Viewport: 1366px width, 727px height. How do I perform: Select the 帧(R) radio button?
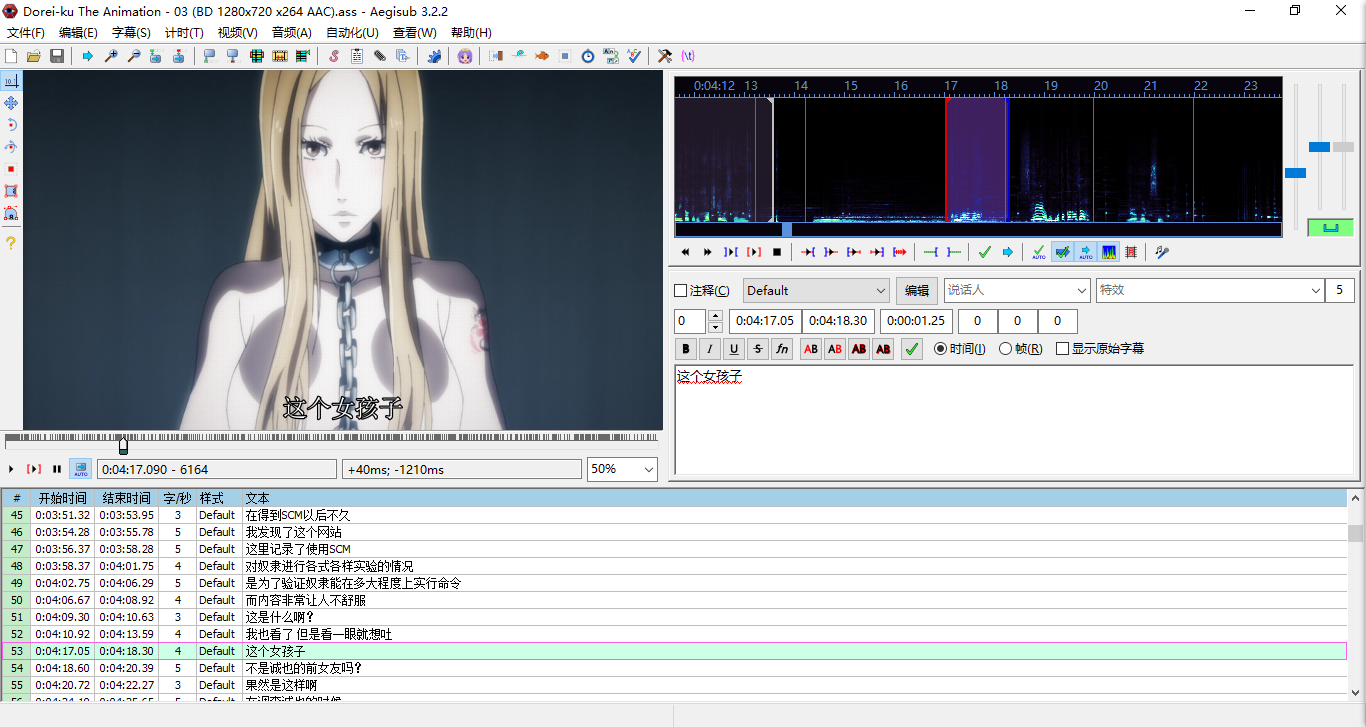(x=1005, y=349)
